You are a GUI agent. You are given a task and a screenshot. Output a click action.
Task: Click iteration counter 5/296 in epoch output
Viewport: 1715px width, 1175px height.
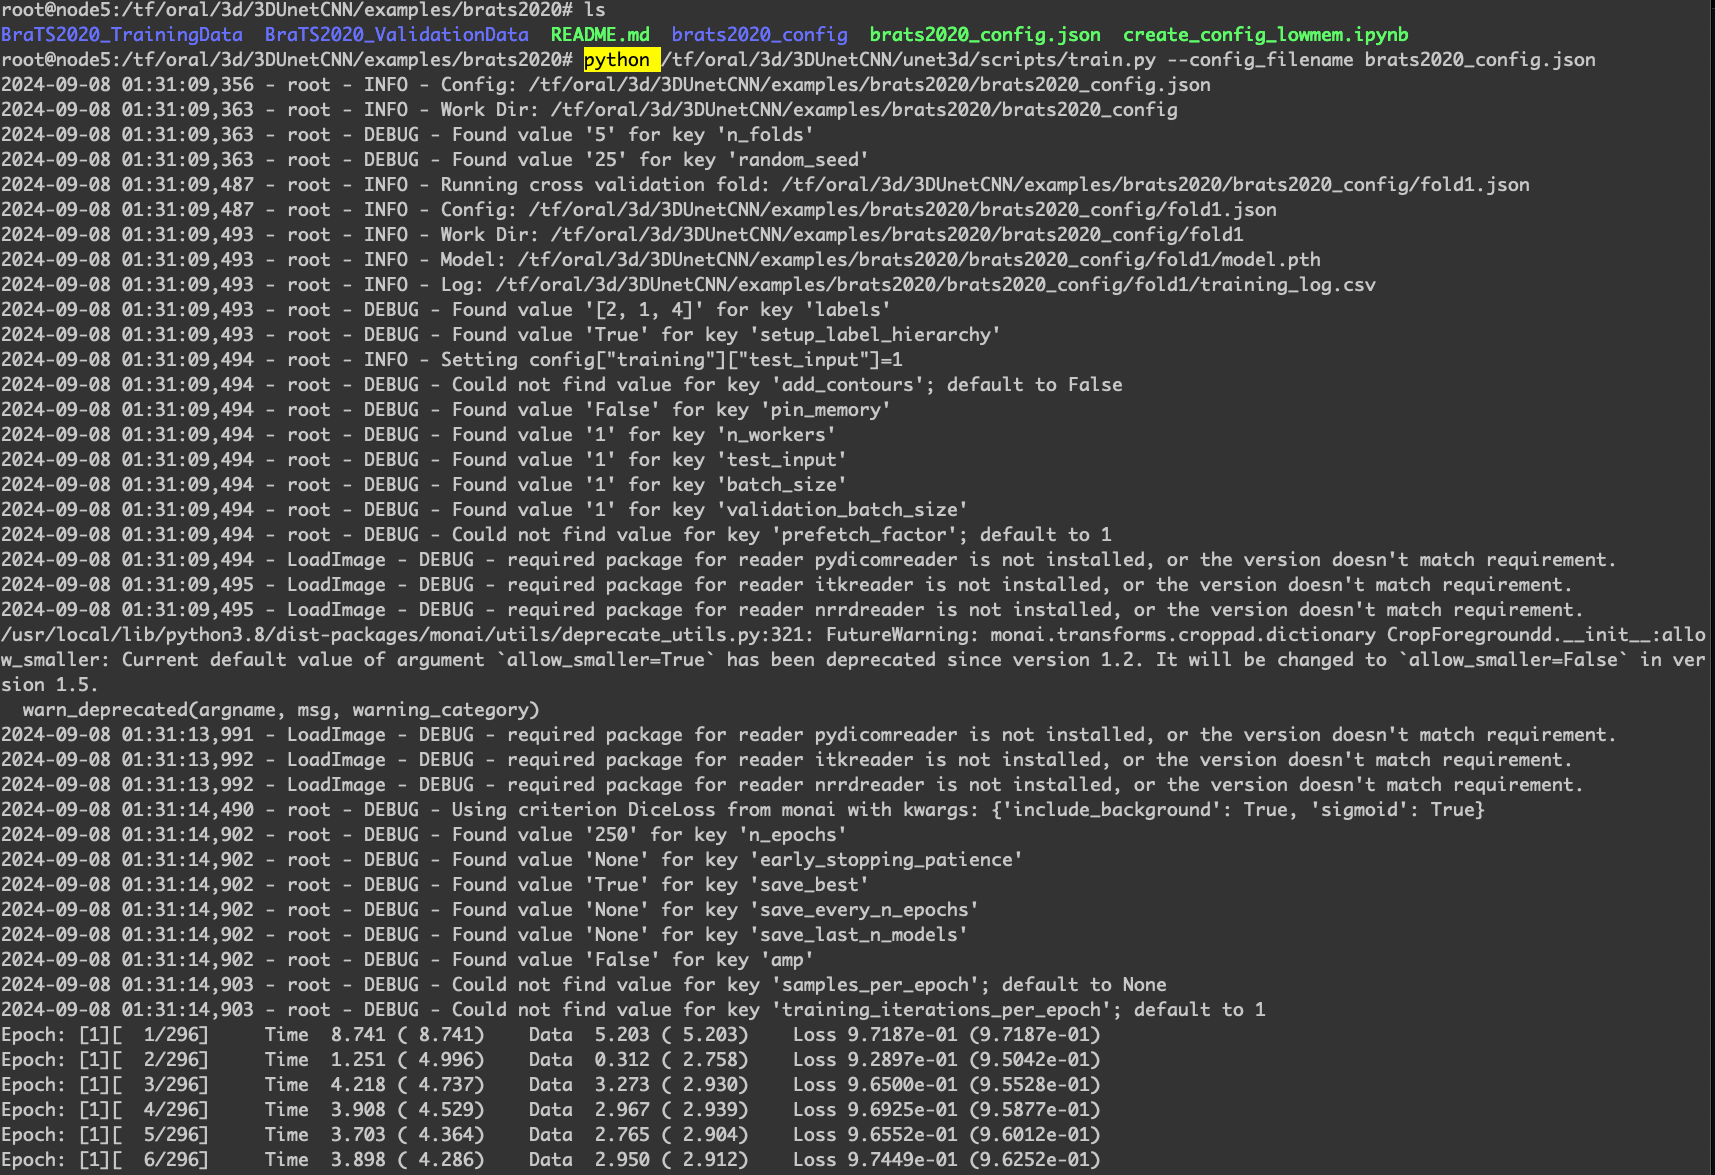coord(171,1135)
